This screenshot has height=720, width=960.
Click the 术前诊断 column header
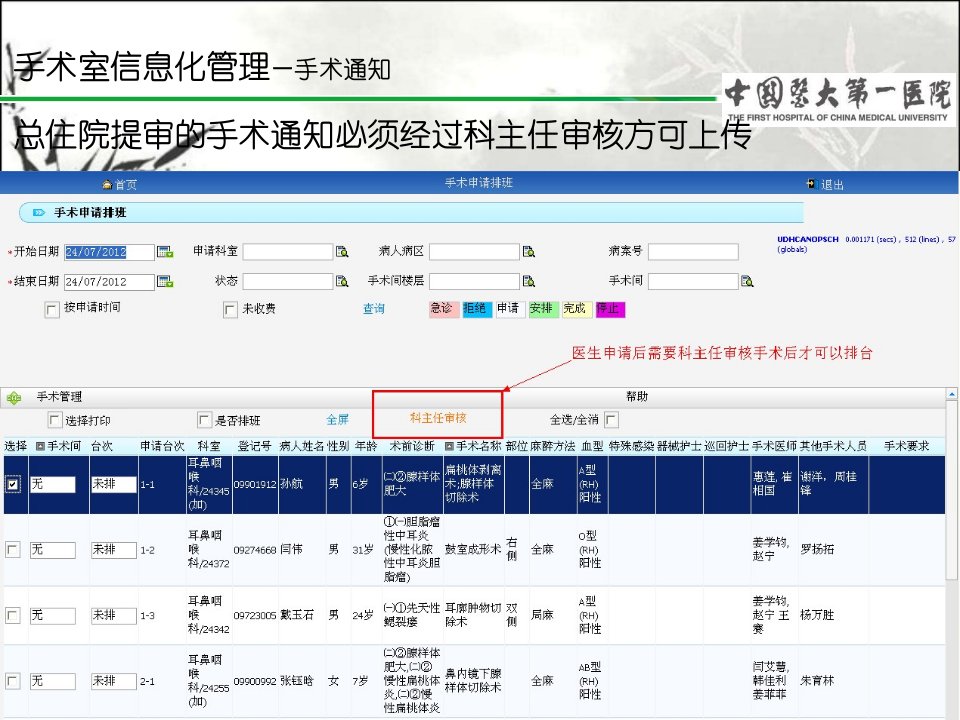click(412, 446)
